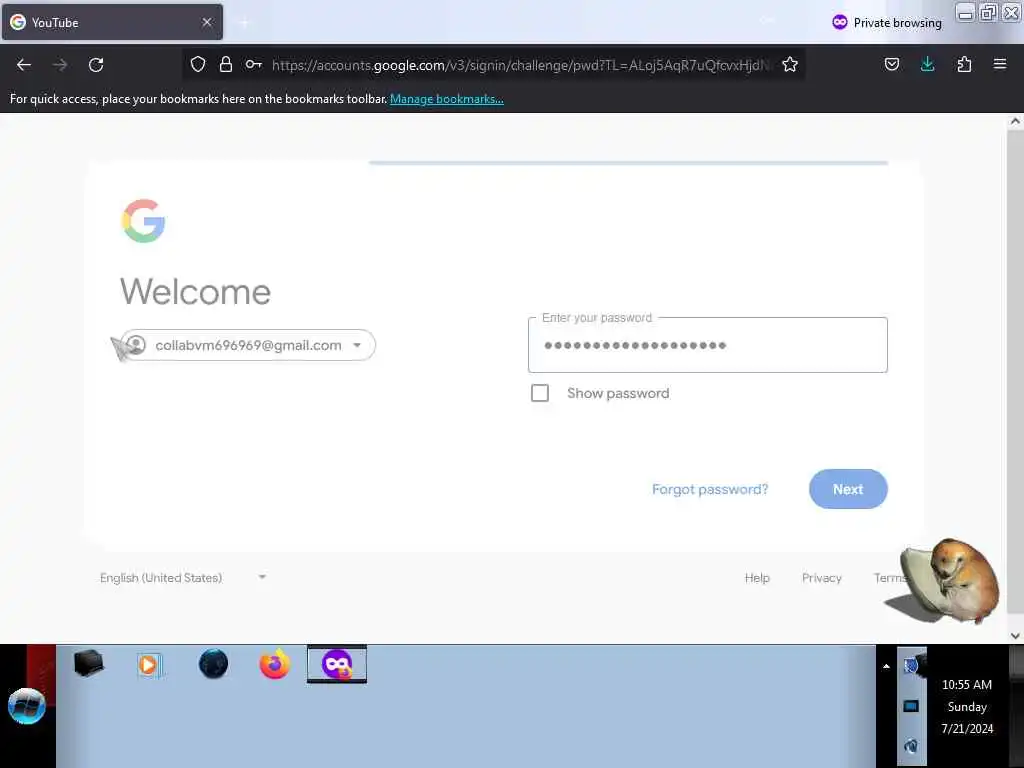This screenshot has height=768, width=1024.
Task: Select the private browsing window taskbar icon
Action: (337, 664)
